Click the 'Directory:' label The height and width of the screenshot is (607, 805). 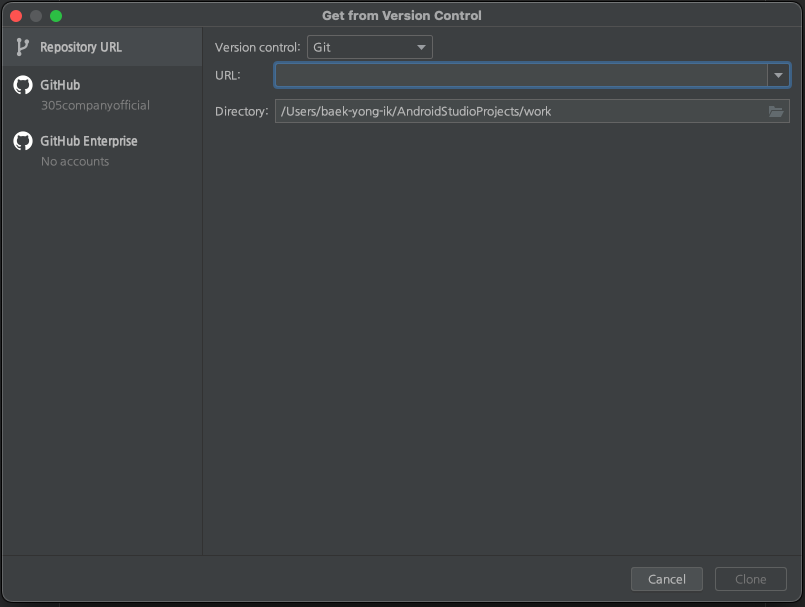[x=241, y=111]
